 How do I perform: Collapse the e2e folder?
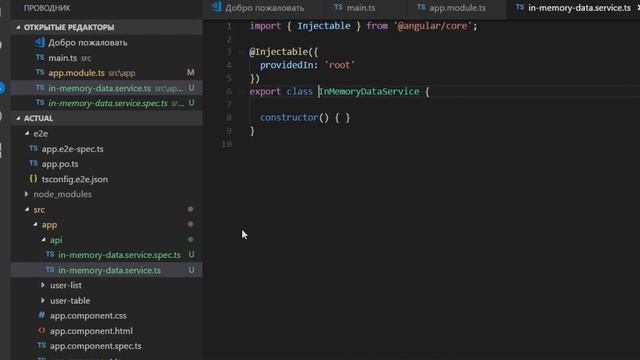pyautogui.click(x=27, y=133)
